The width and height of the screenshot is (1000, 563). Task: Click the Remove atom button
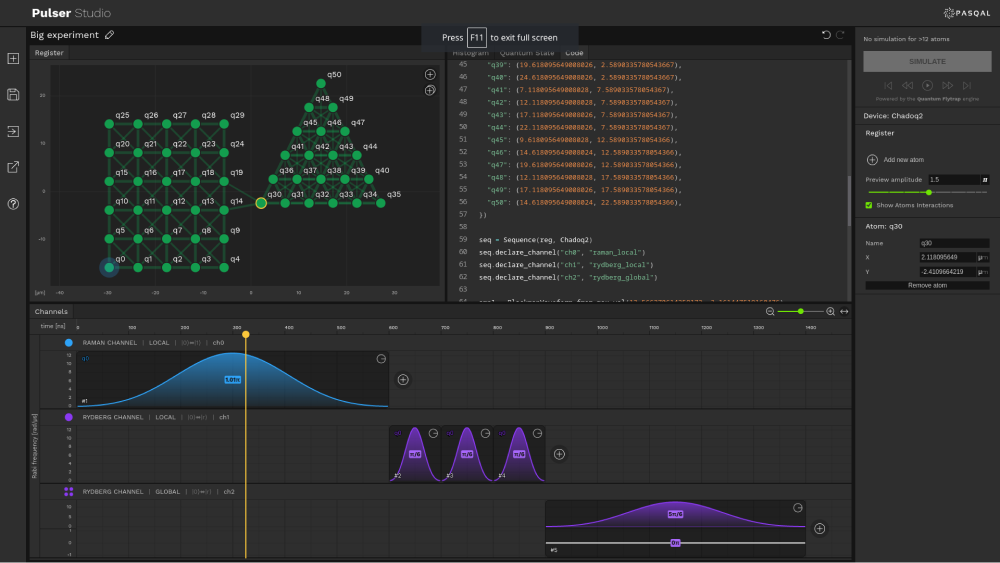[x=927, y=286]
